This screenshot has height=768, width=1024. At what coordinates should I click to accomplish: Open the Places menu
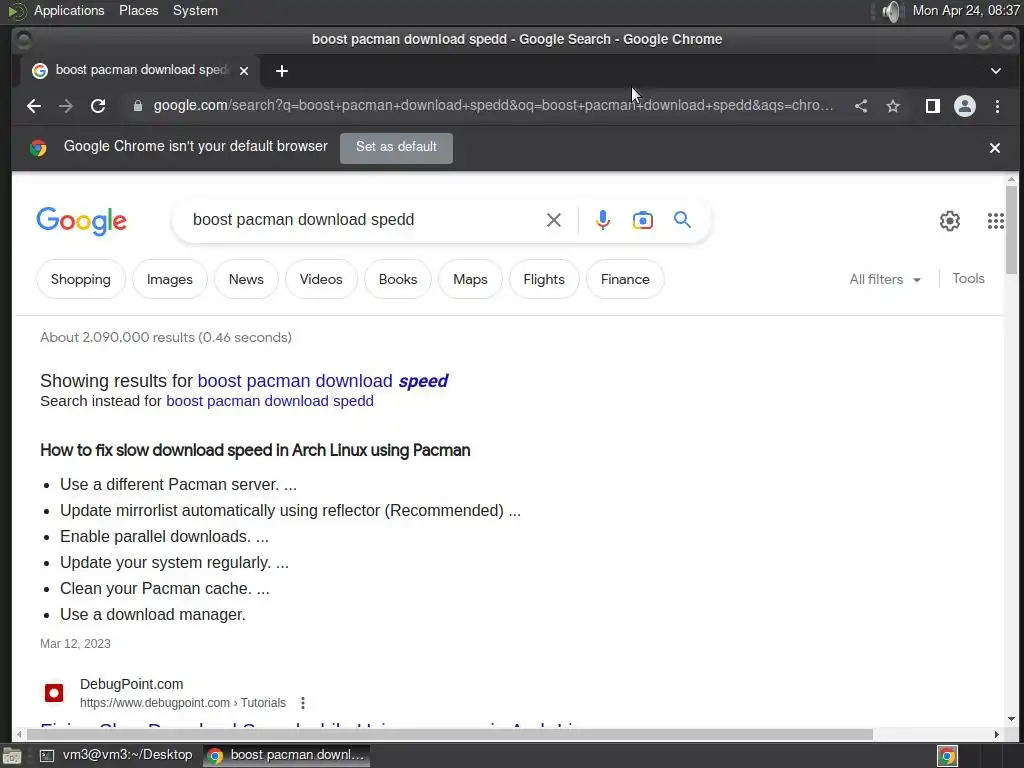138,10
